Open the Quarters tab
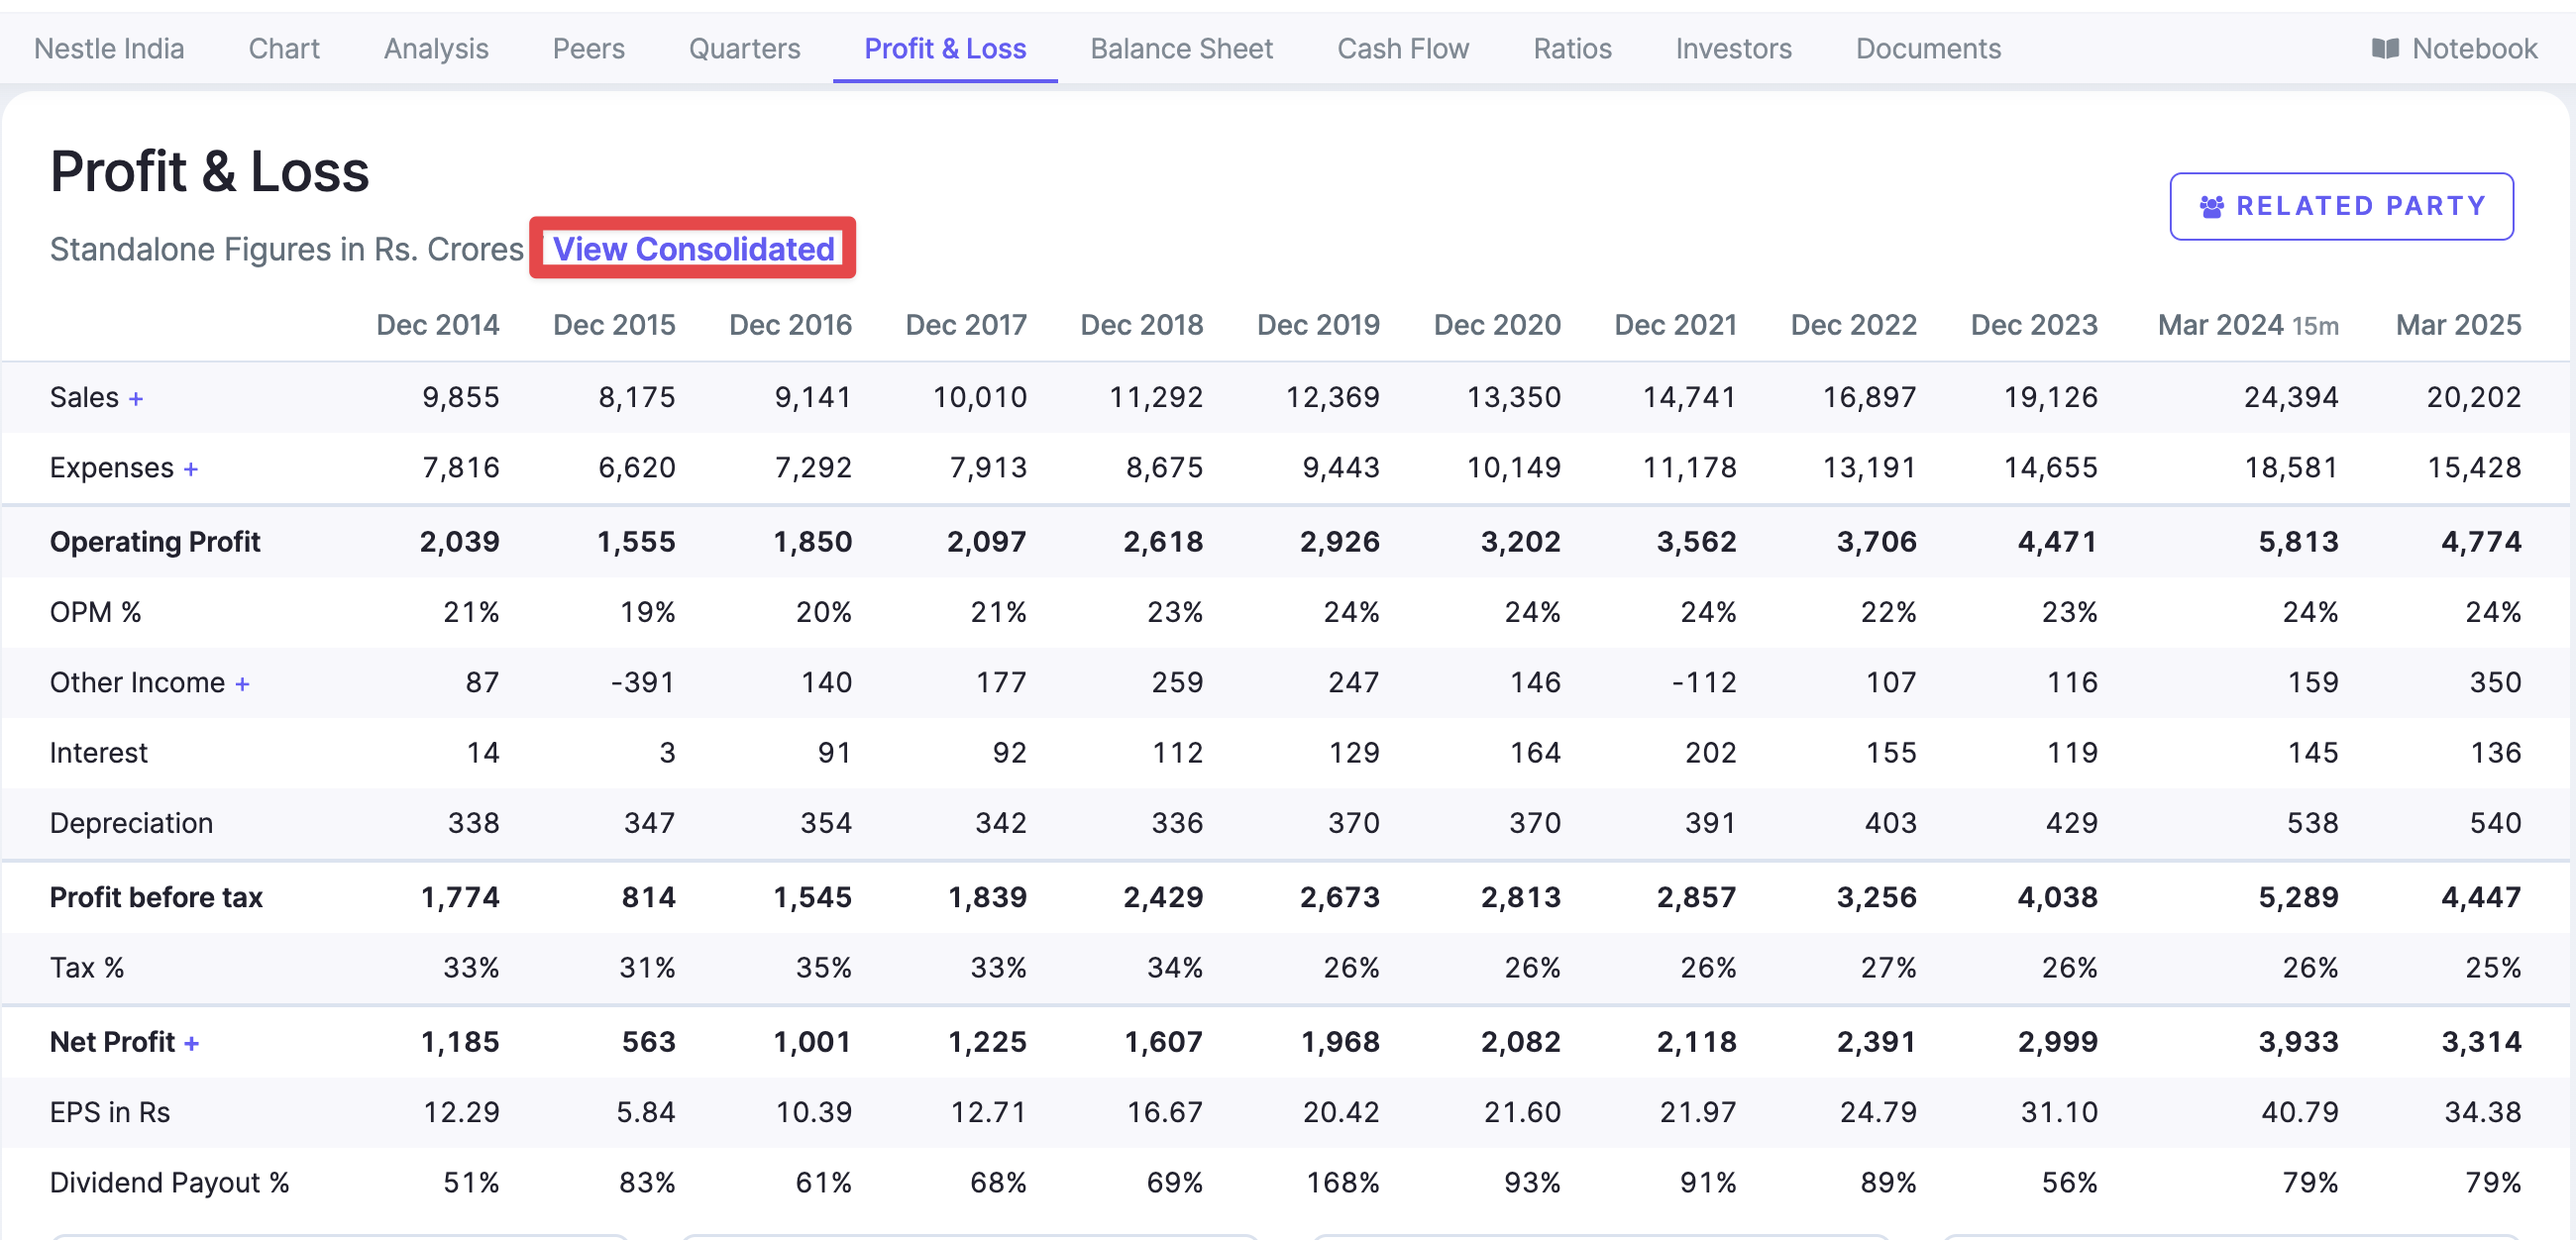Viewport: 2576px width, 1240px height. tap(744, 48)
